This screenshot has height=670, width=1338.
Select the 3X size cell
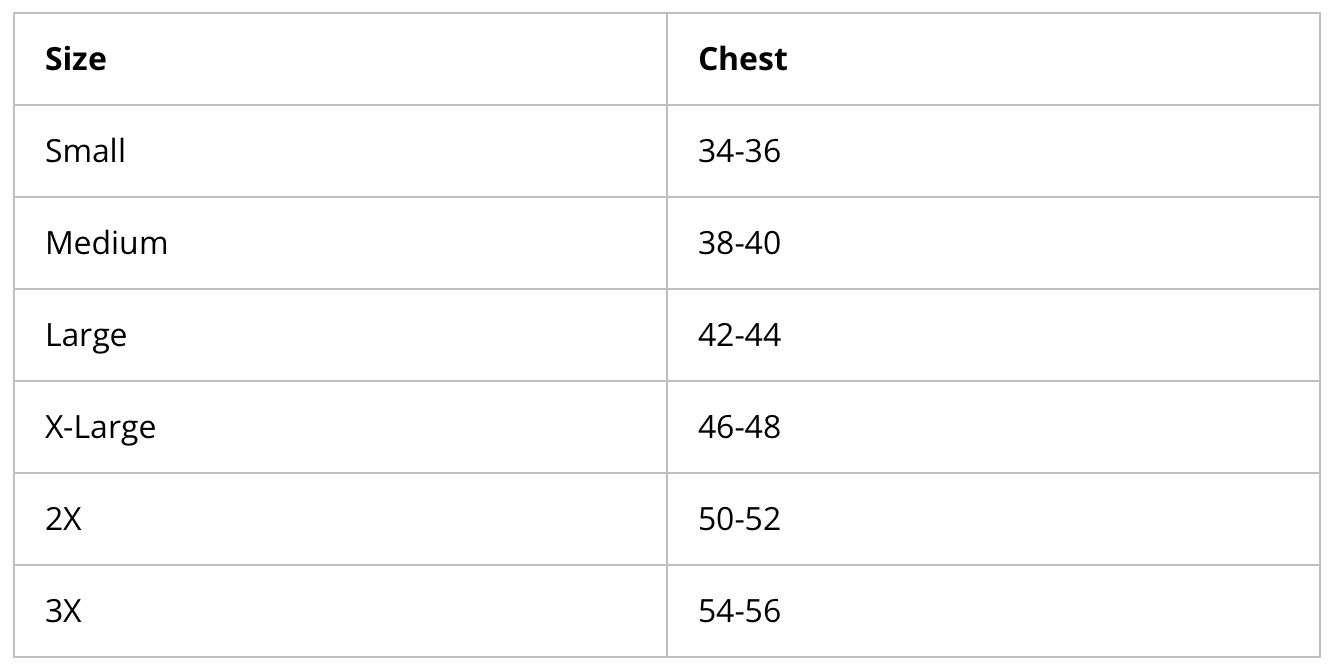coord(340,611)
